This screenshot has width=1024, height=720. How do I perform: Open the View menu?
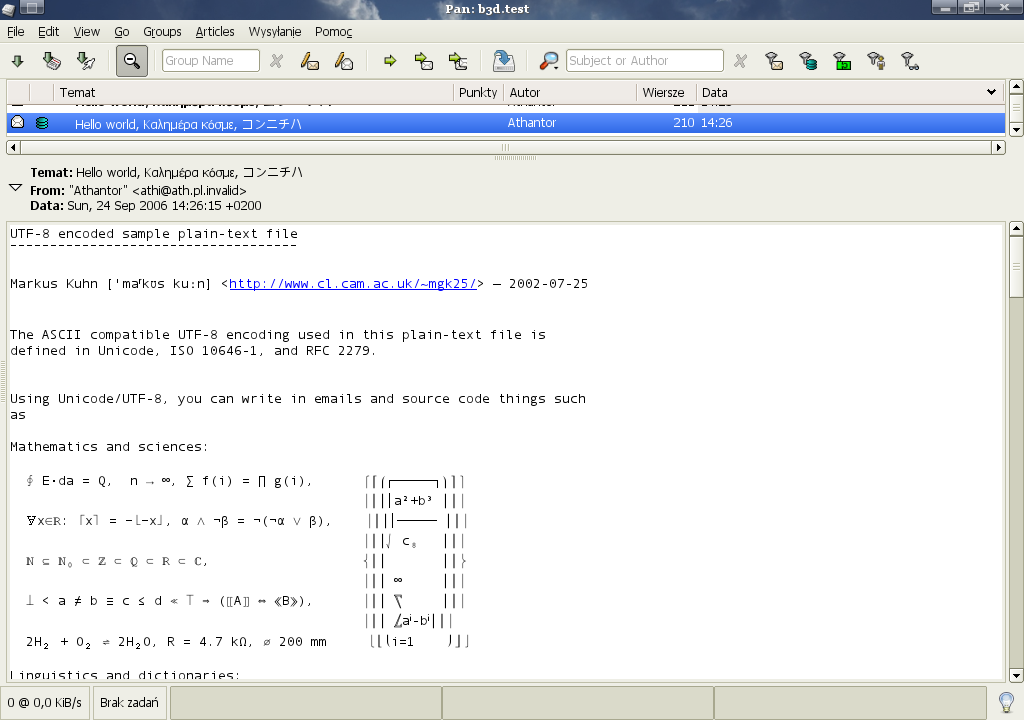(x=86, y=31)
